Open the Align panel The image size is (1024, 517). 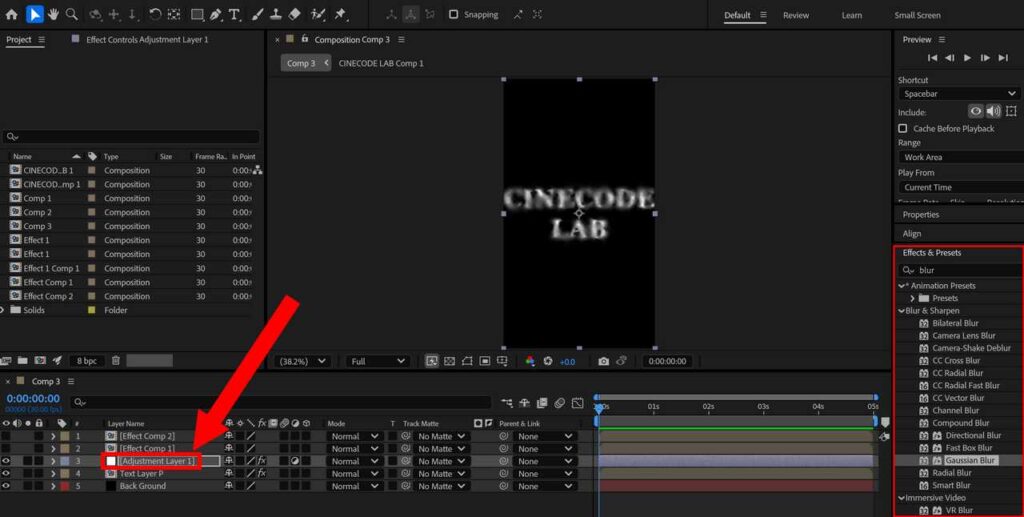[x=912, y=234]
